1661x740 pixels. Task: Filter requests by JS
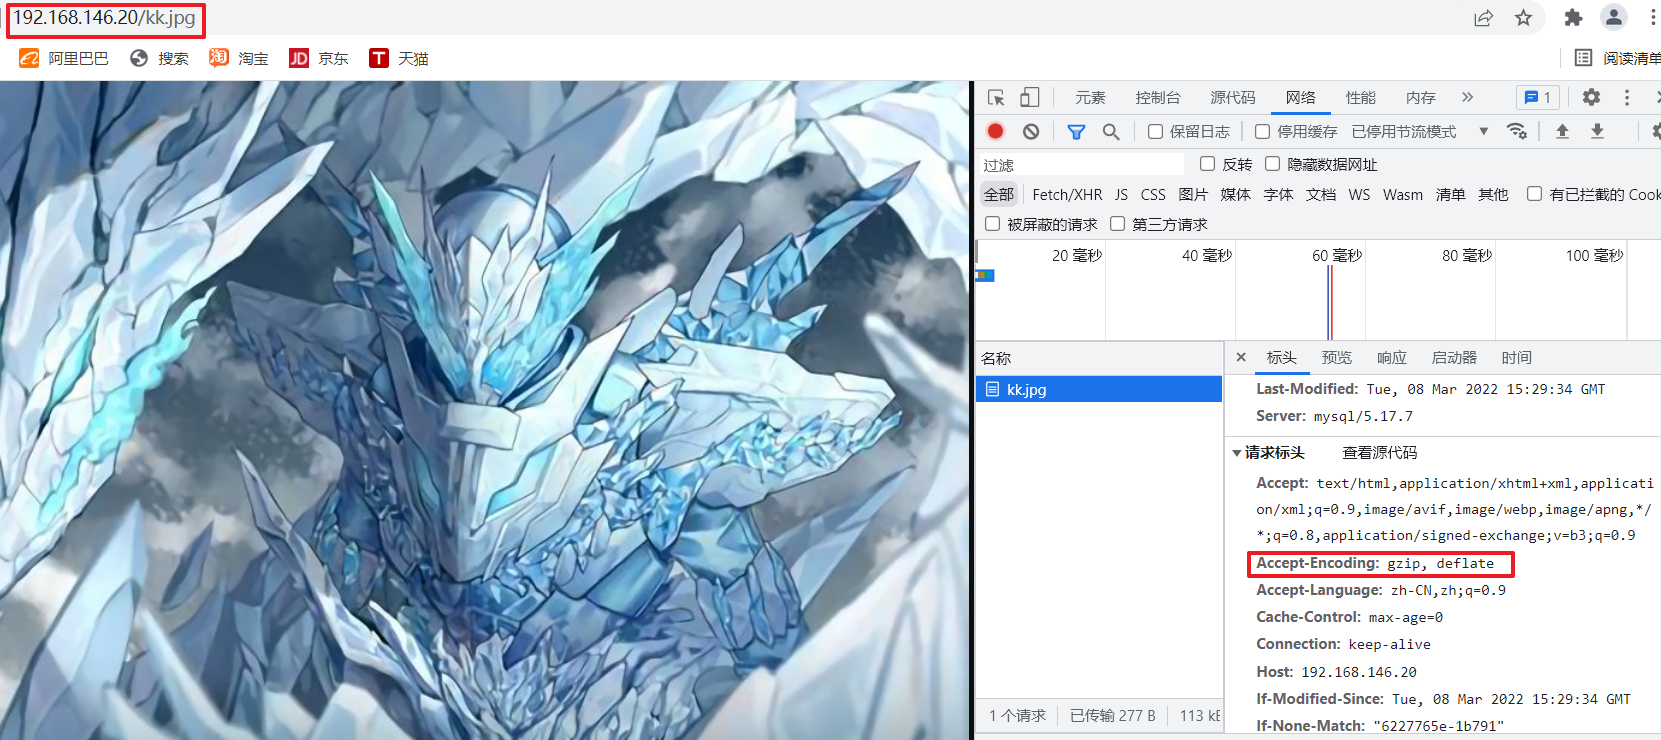(x=1121, y=194)
